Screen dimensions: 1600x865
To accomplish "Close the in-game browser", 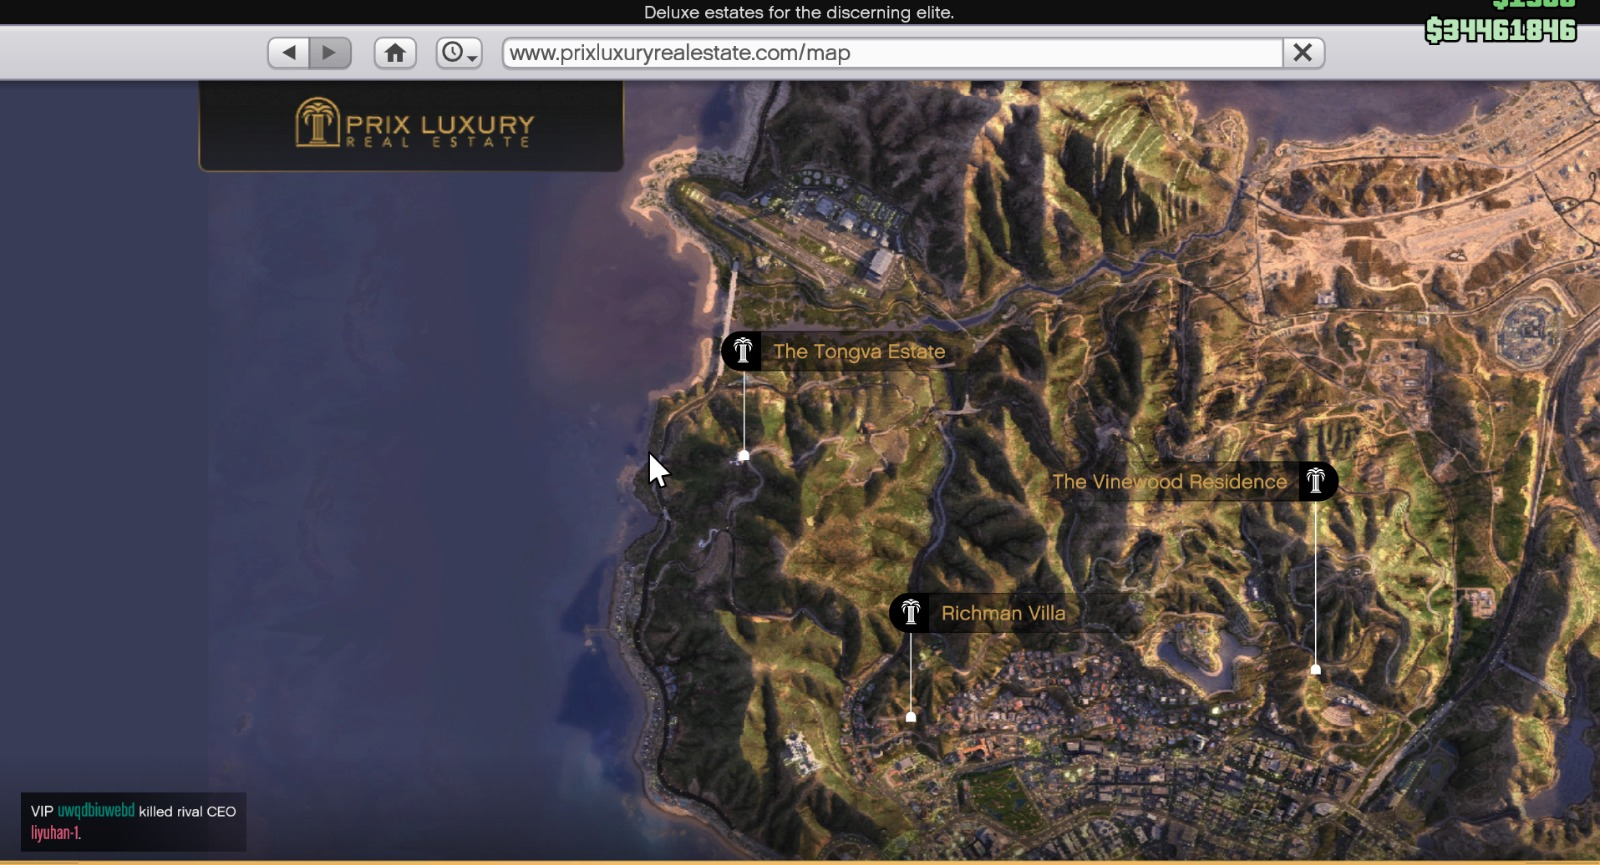I will 1303,53.
